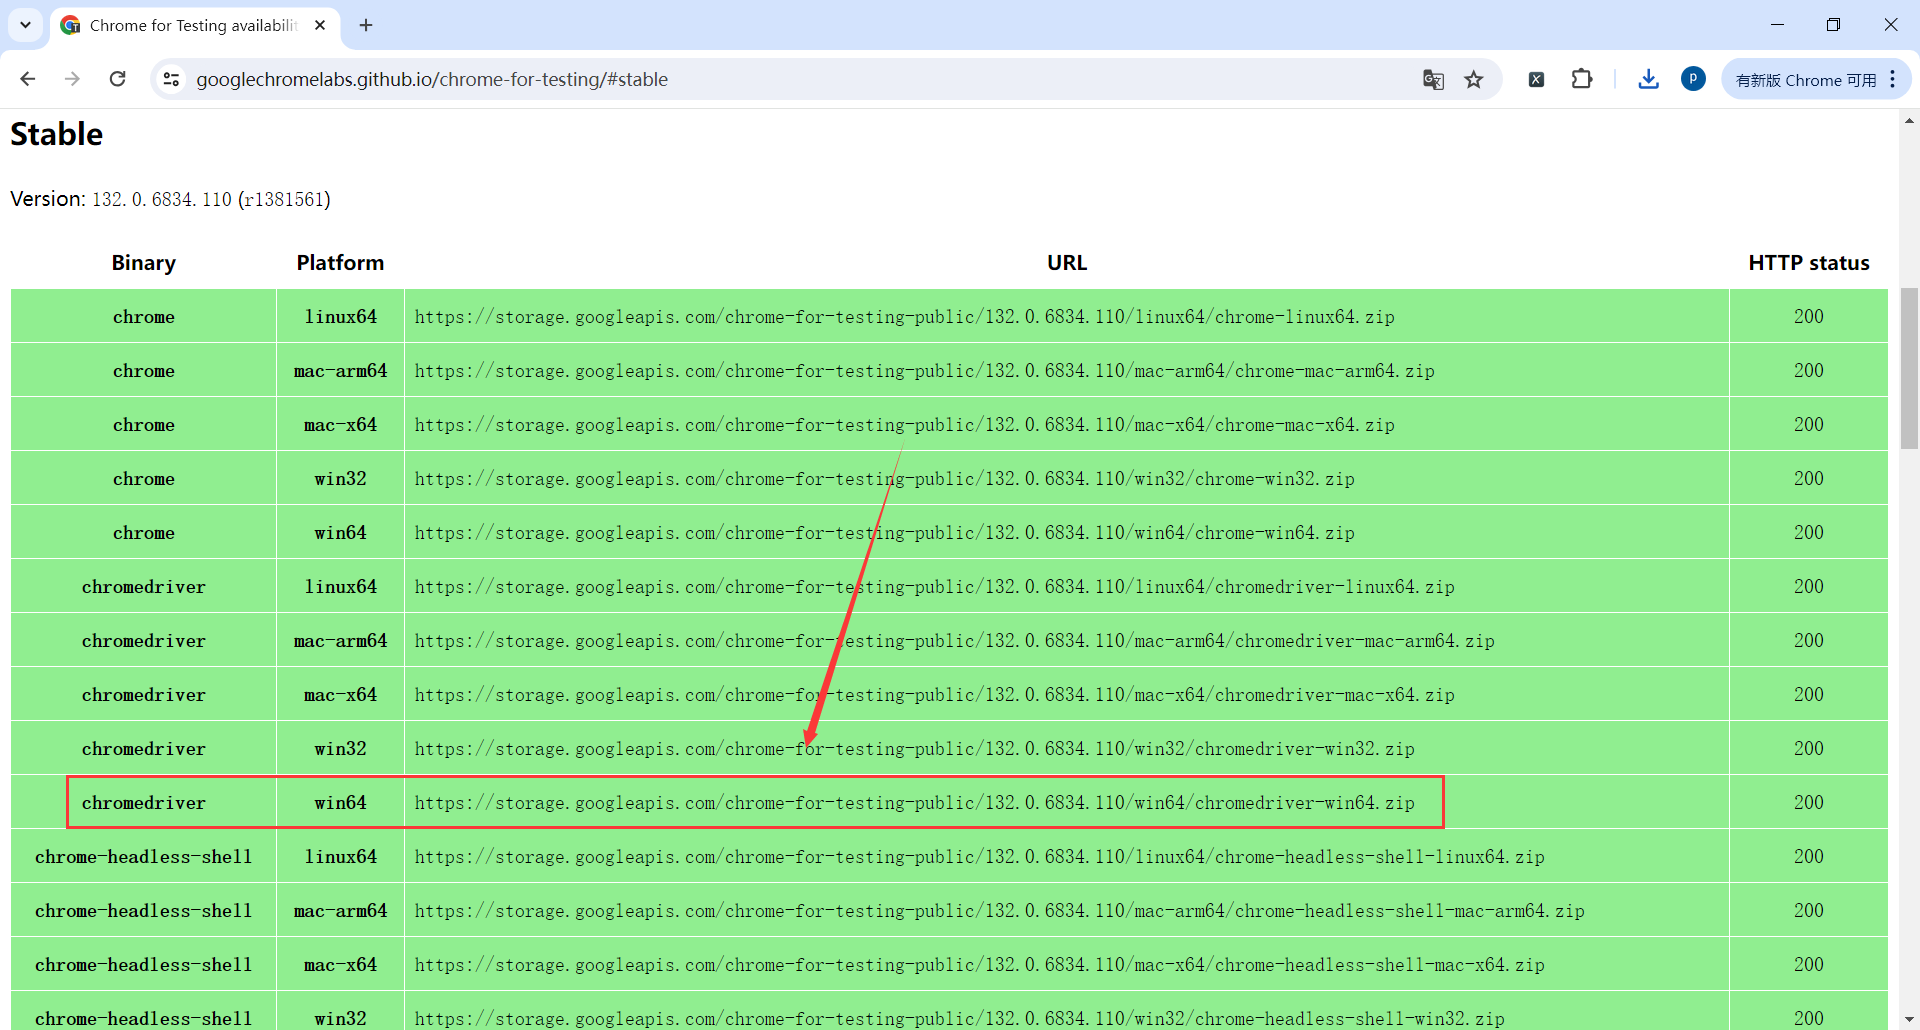The height and width of the screenshot is (1030, 1920).
Task: Go back to the previous page
Action: [x=28, y=79]
